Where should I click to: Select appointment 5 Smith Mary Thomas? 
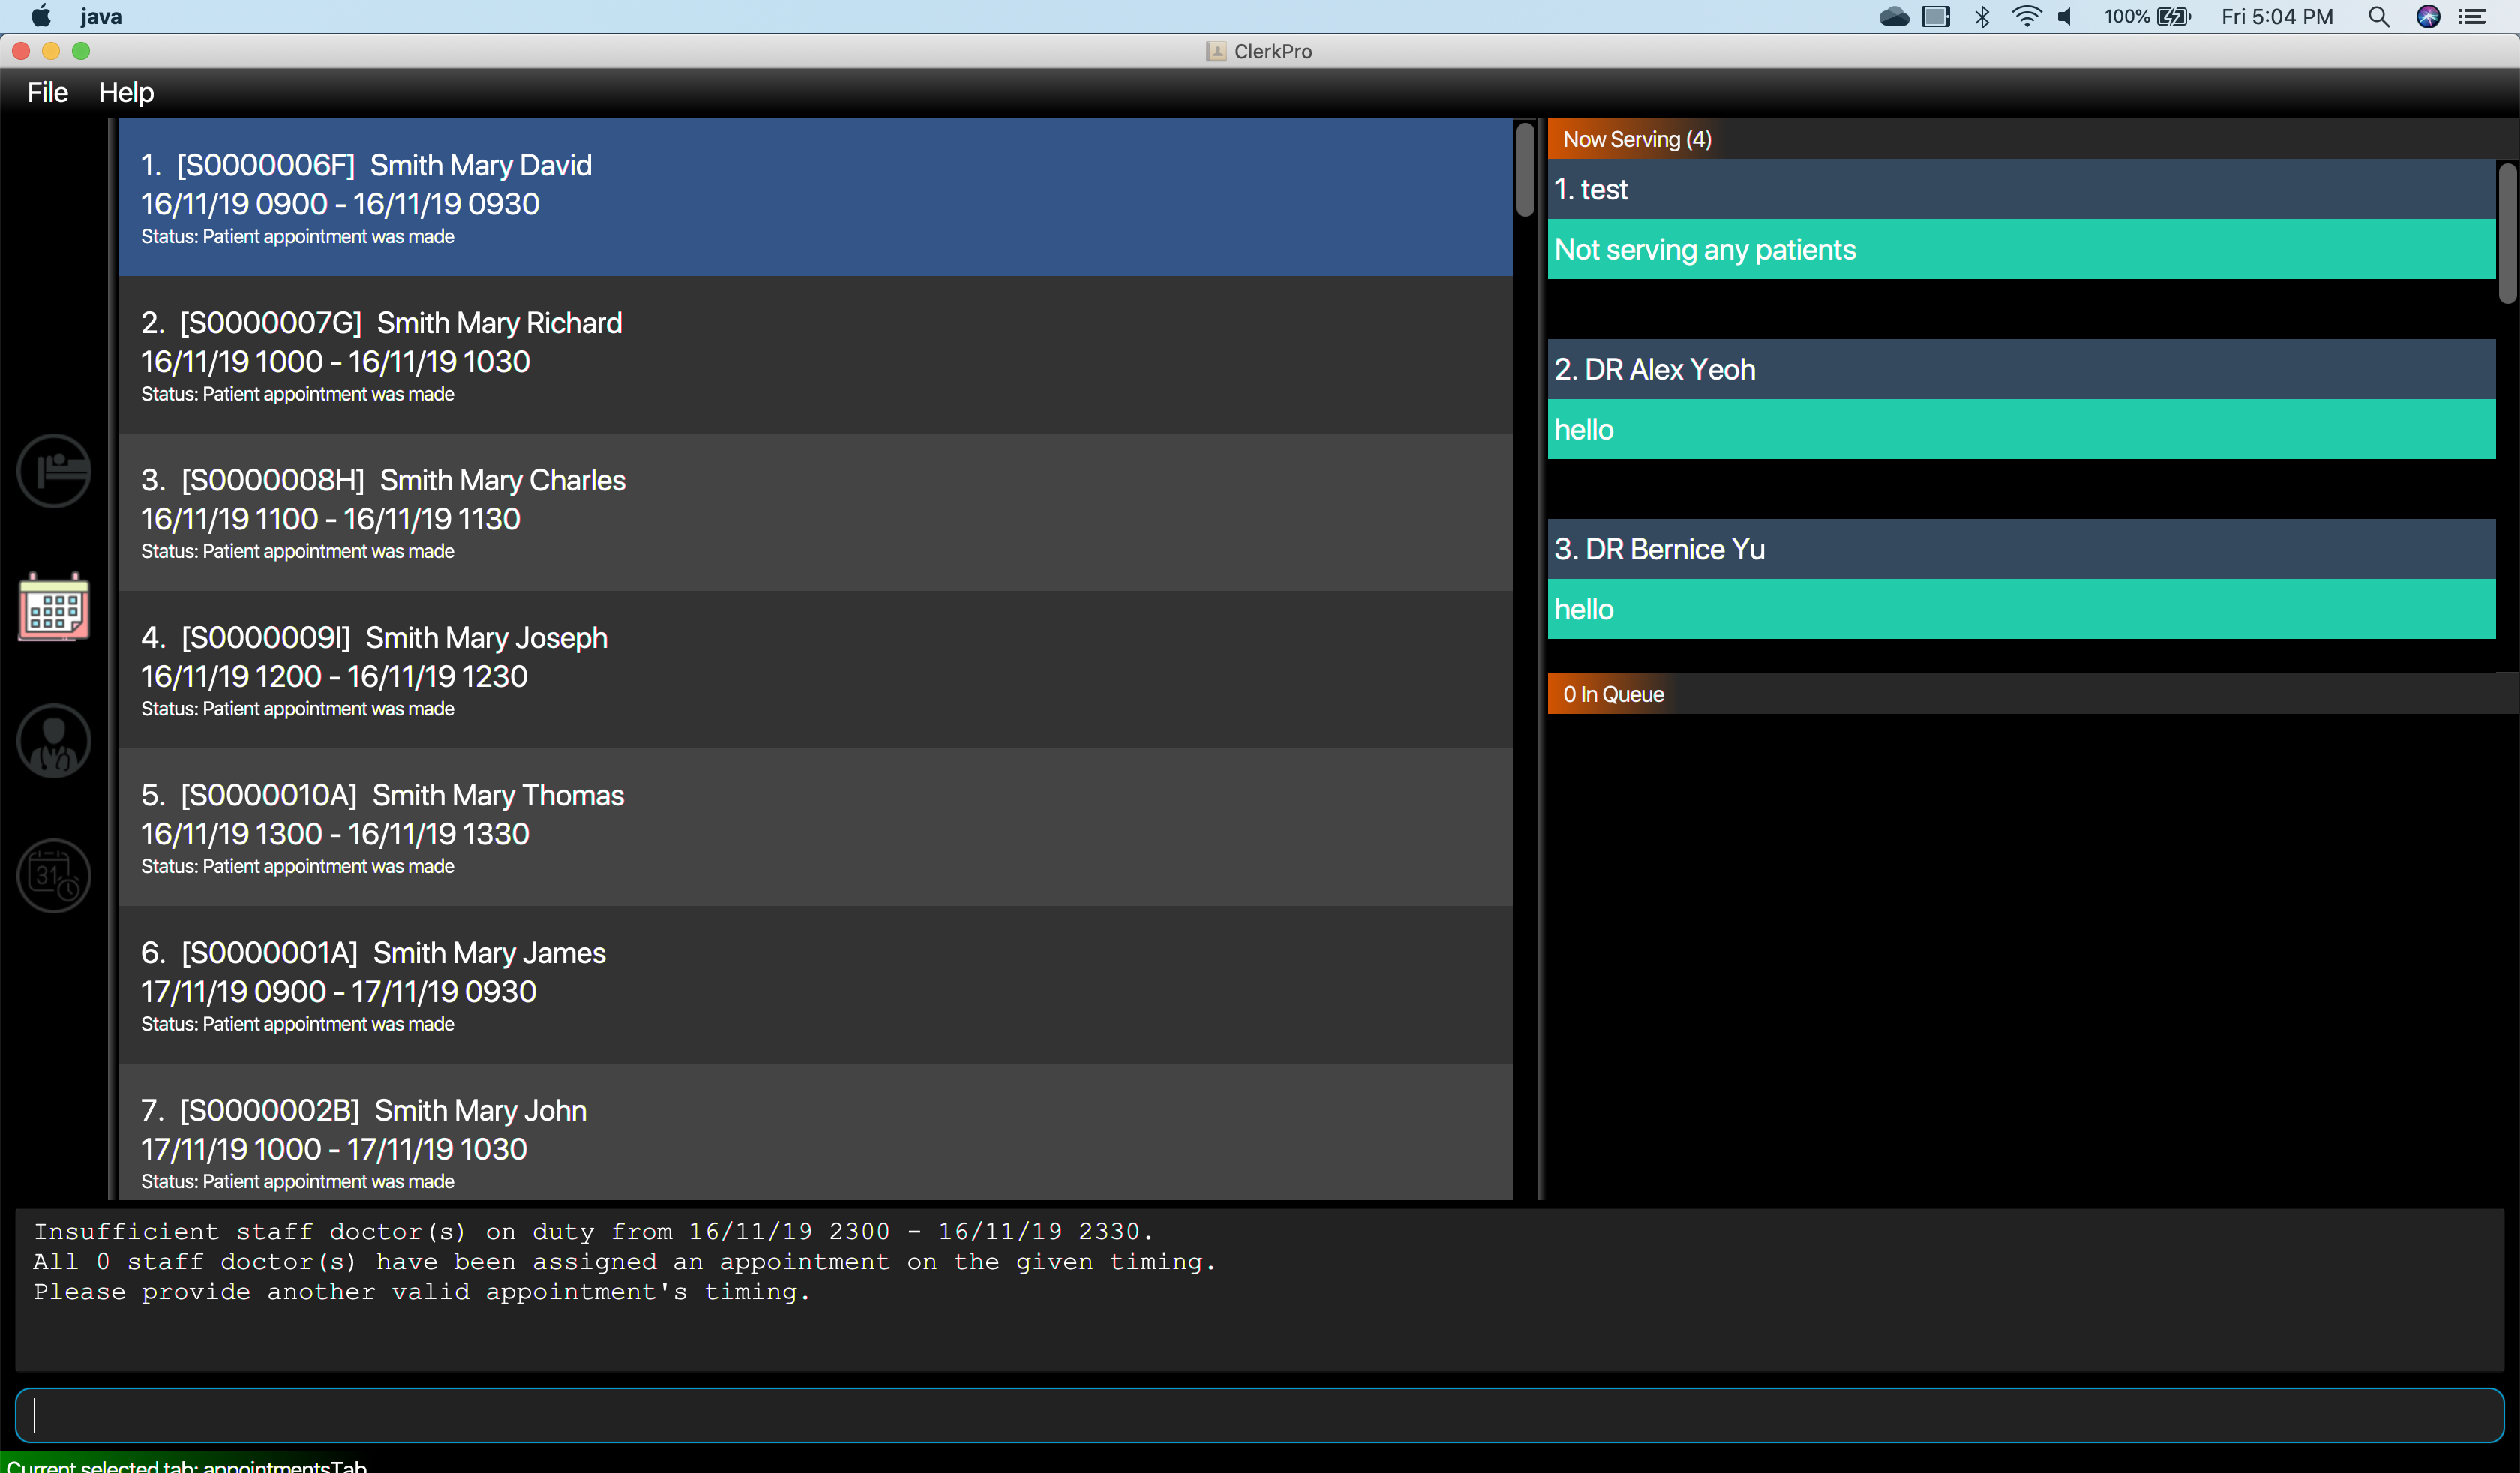(x=815, y=827)
